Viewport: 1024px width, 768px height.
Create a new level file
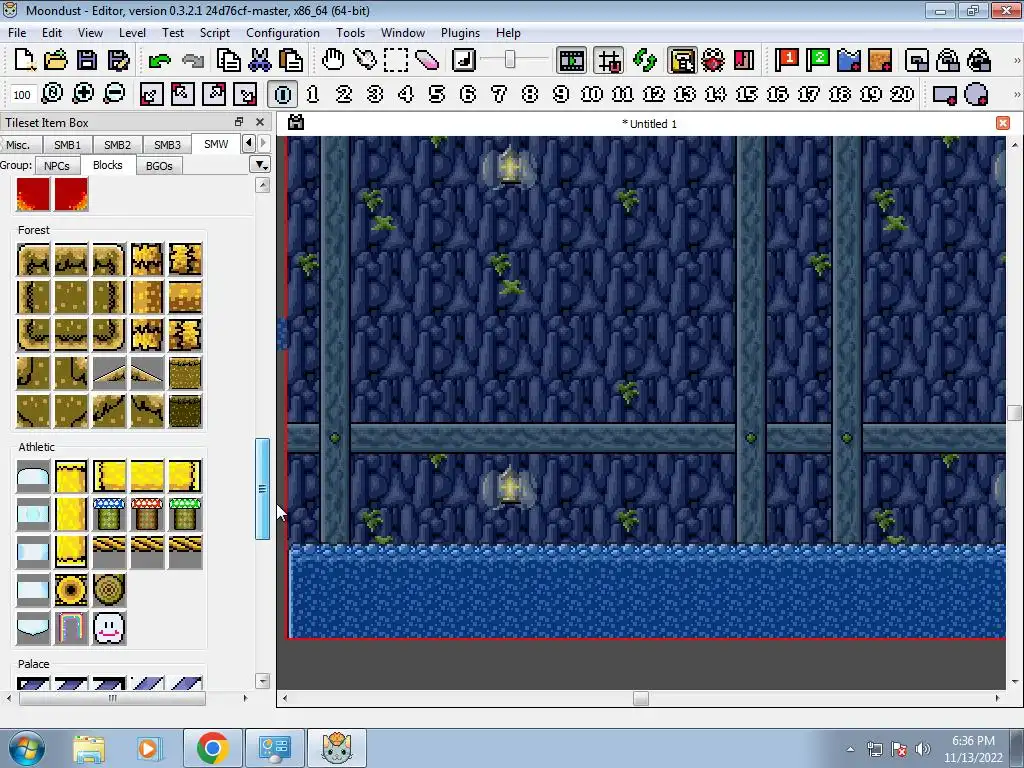pyautogui.click(x=25, y=60)
